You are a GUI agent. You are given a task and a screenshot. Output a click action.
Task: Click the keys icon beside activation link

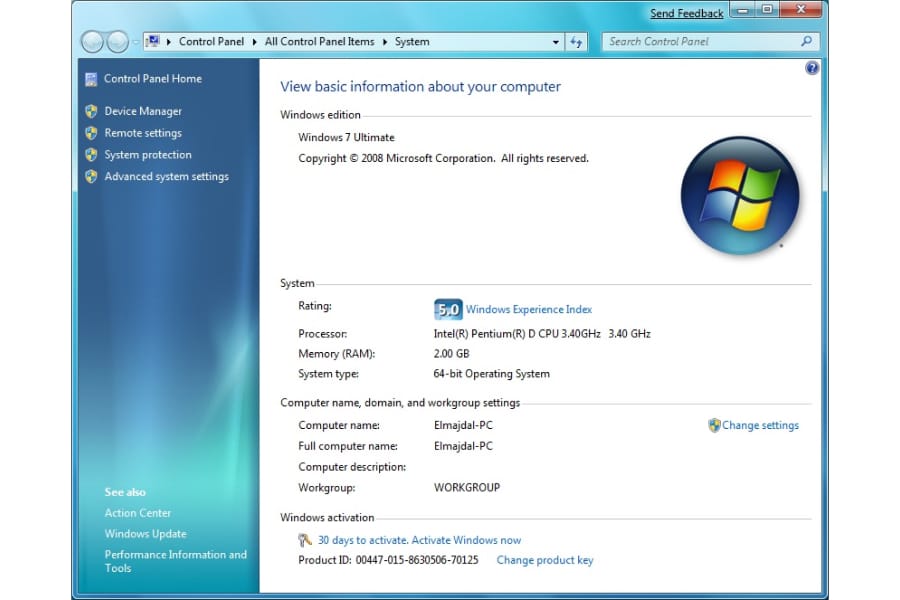click(x=305, y=540)
